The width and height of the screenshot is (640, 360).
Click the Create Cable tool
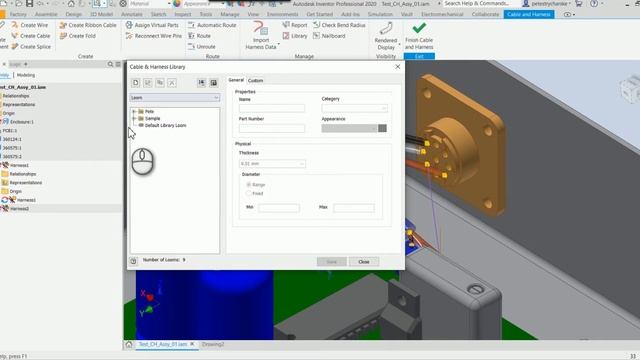click(31, 36)
